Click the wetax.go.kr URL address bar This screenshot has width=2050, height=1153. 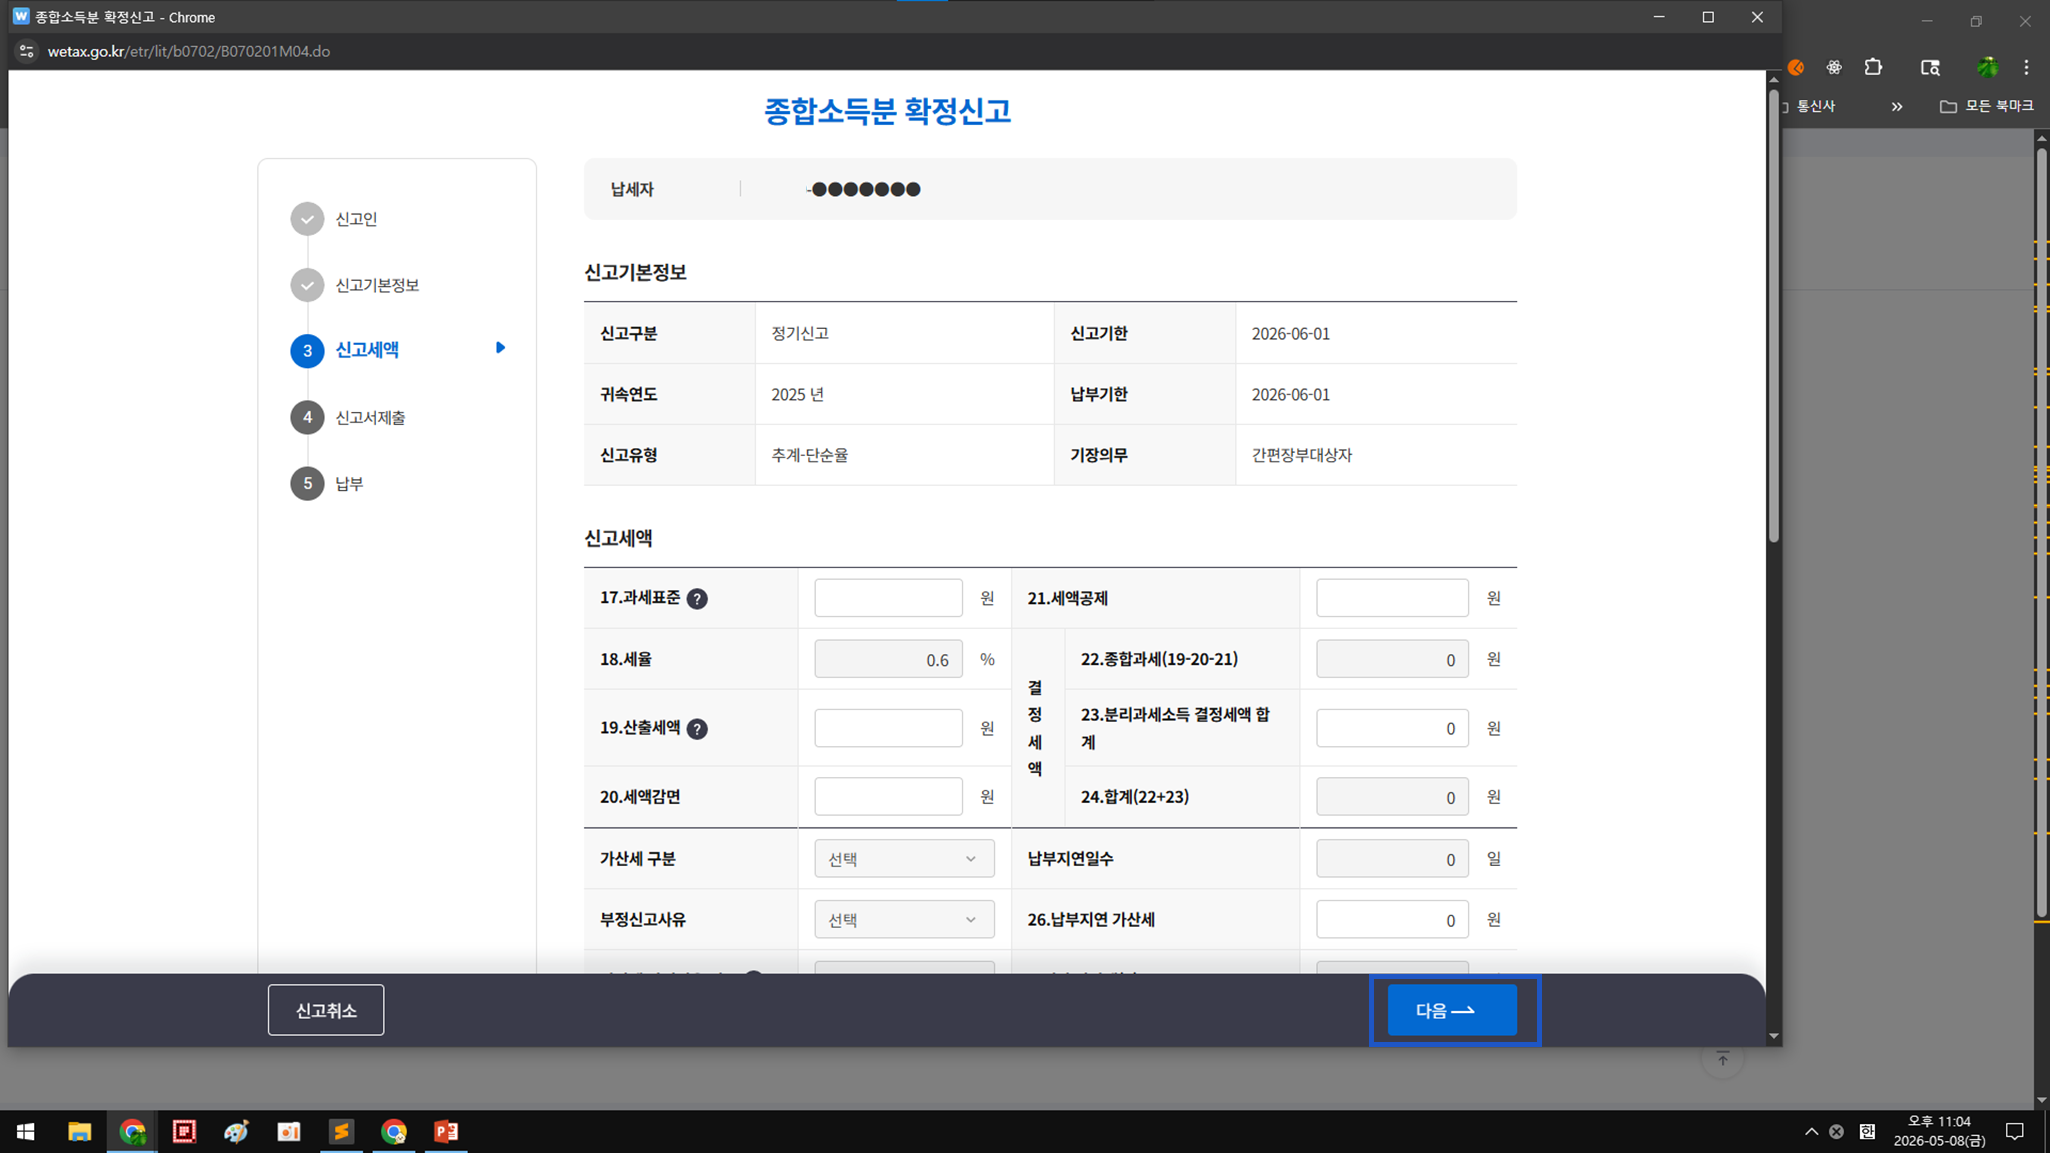[x=189, y=51]
